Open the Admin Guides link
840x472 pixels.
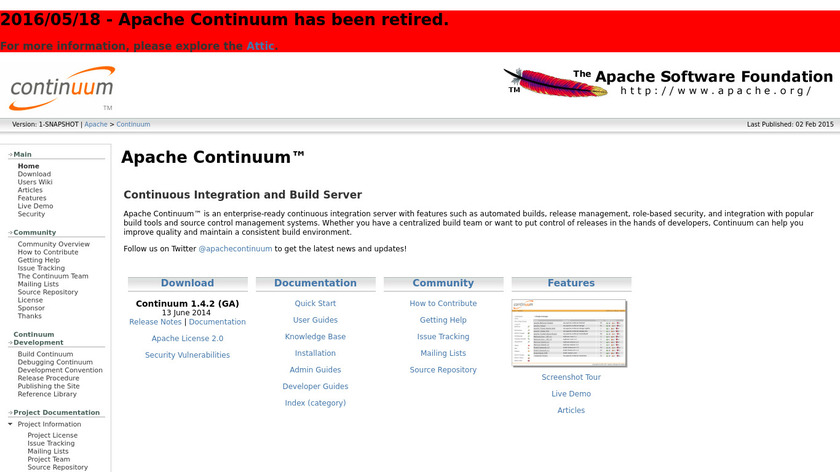[x=315, y=370]
